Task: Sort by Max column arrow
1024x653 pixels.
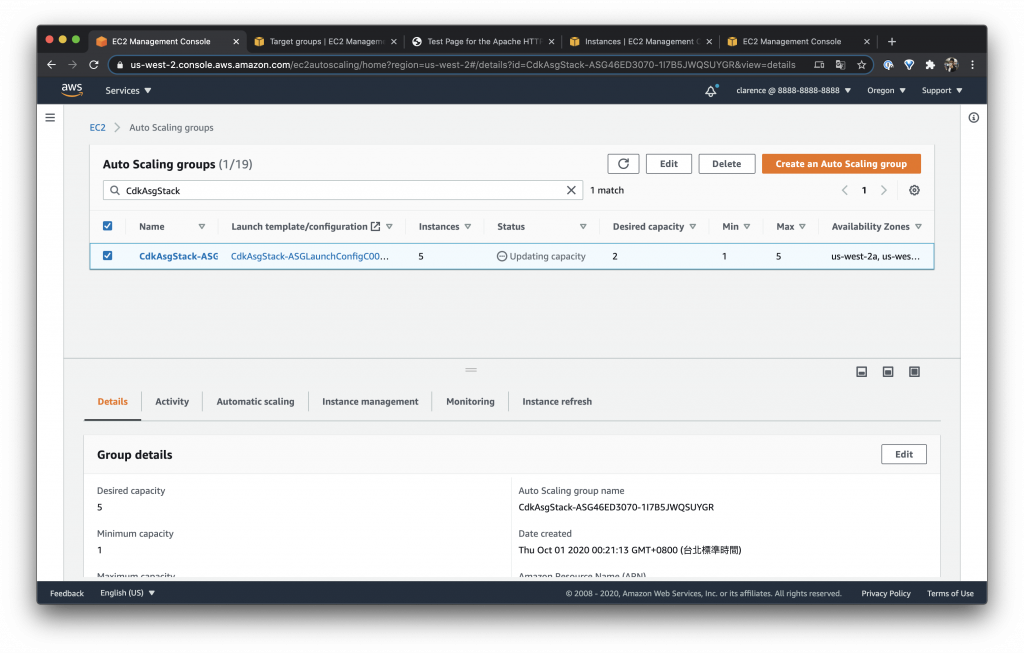Action: coord(803,227)
